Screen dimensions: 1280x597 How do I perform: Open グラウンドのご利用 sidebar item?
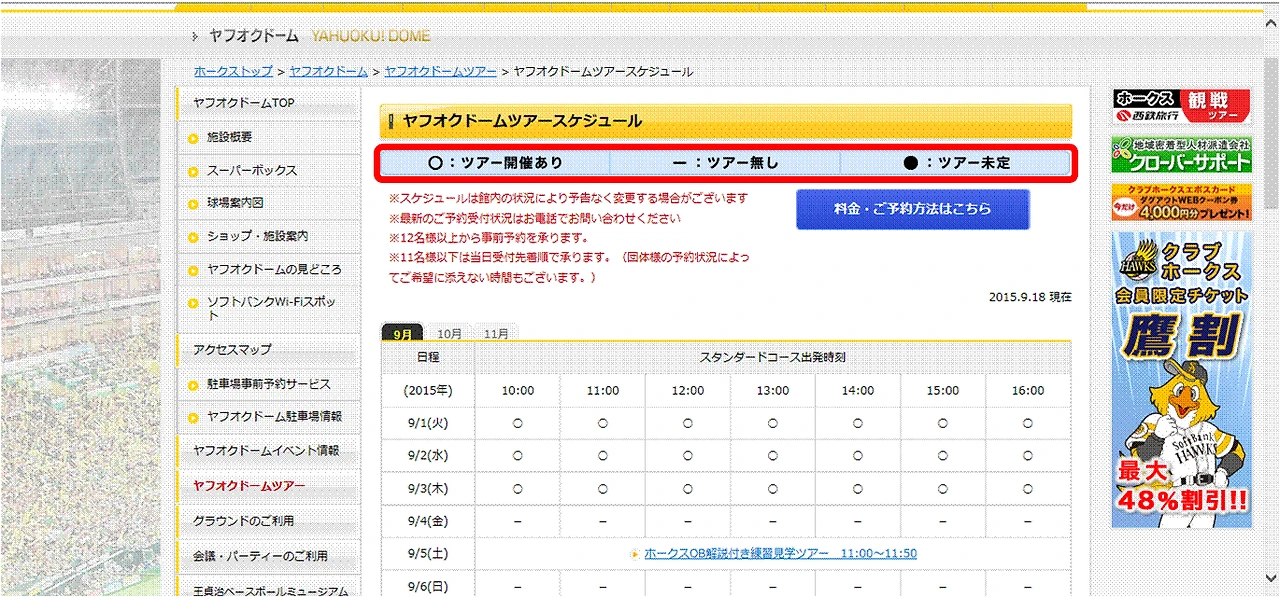coord(268,521)
